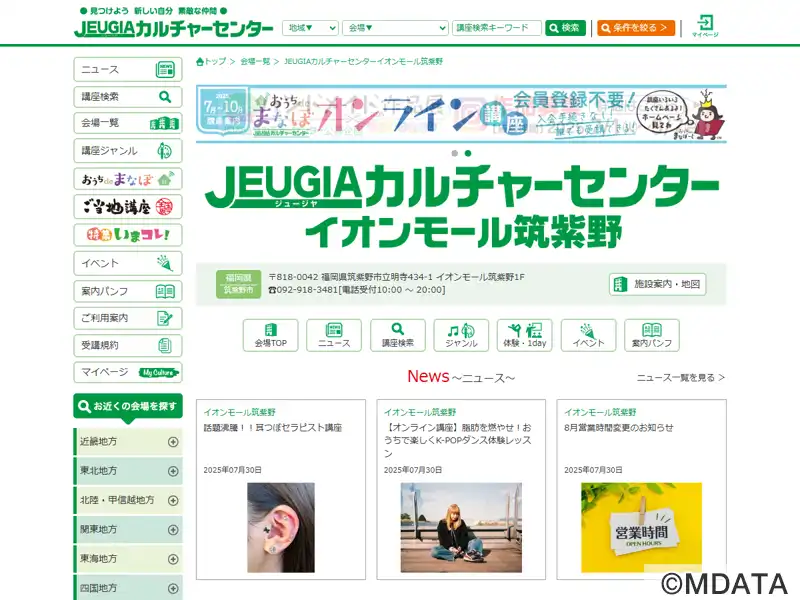Open 施設案内・地図 button
Viewport: 800px width, 600px height.
(x=657, y=284)
